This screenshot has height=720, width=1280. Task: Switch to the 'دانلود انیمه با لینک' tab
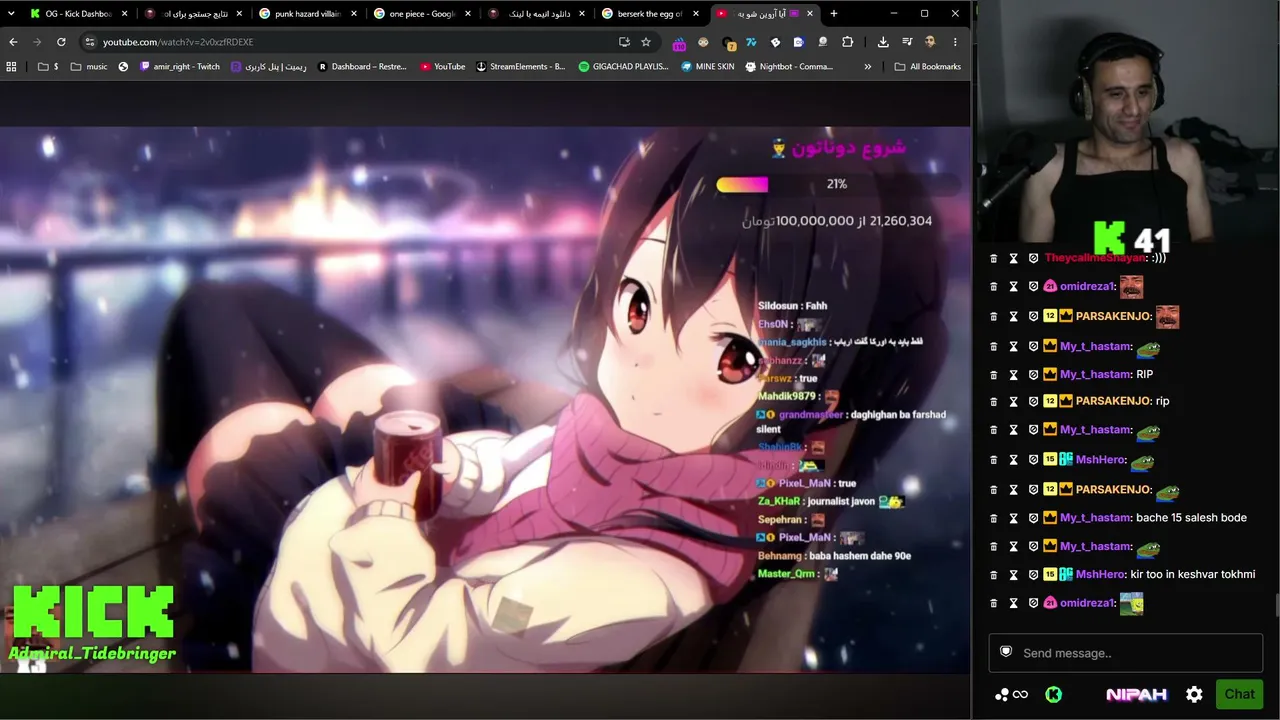[x=537, y=14]
